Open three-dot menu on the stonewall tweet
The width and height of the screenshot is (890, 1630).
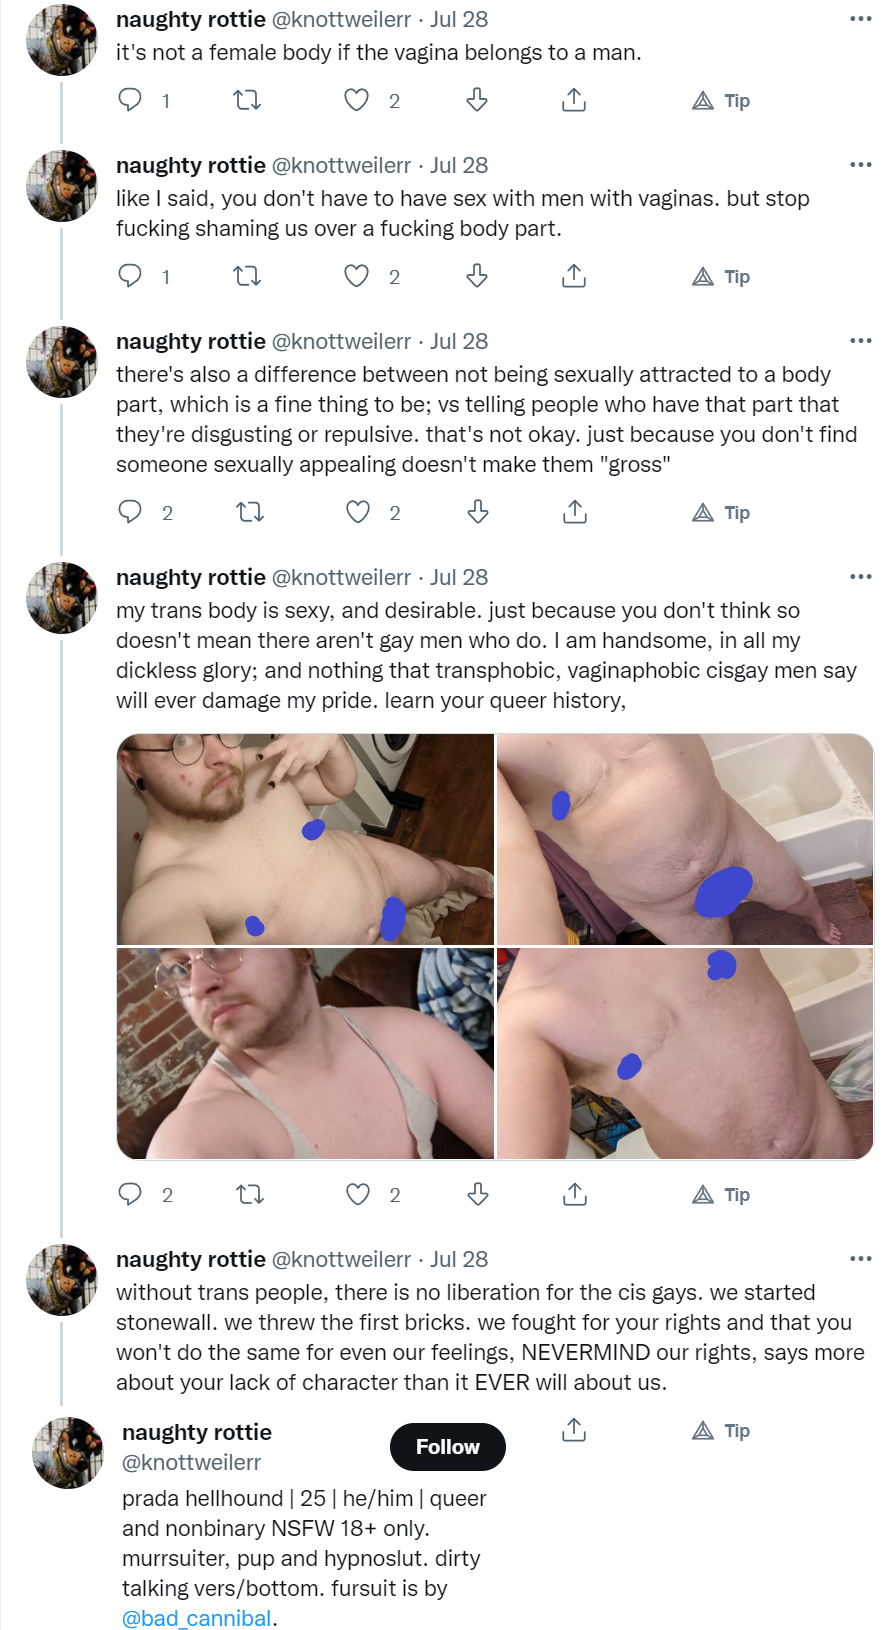[x=860, y=1259]
